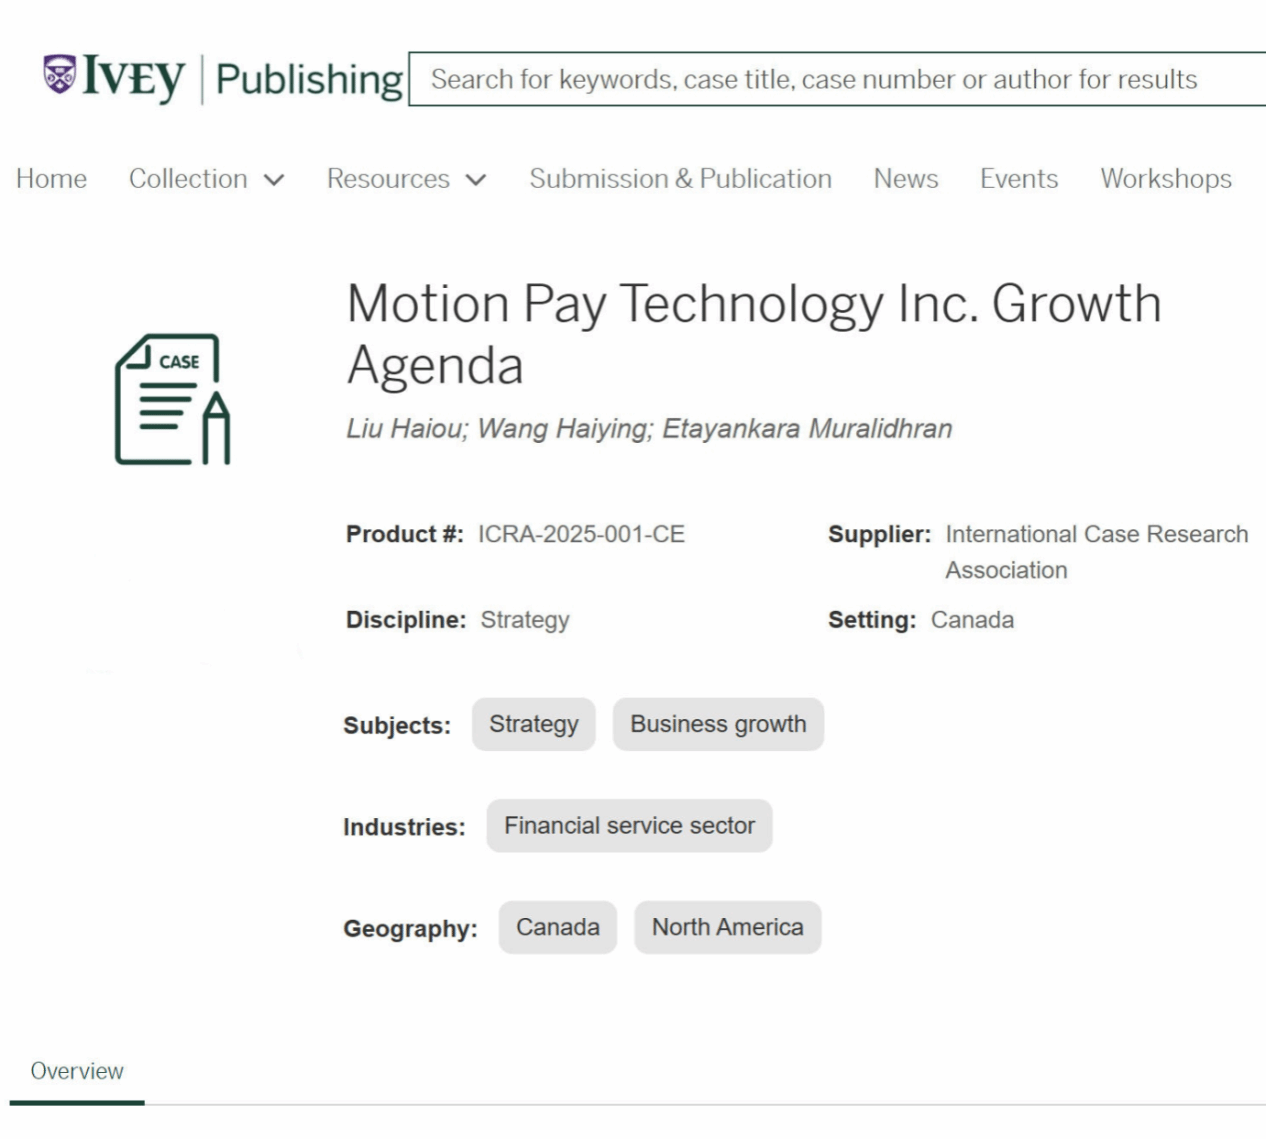Expand the Collection dropdown chevron
This screenshot has height=1139, width=1266.
point(274,180)
